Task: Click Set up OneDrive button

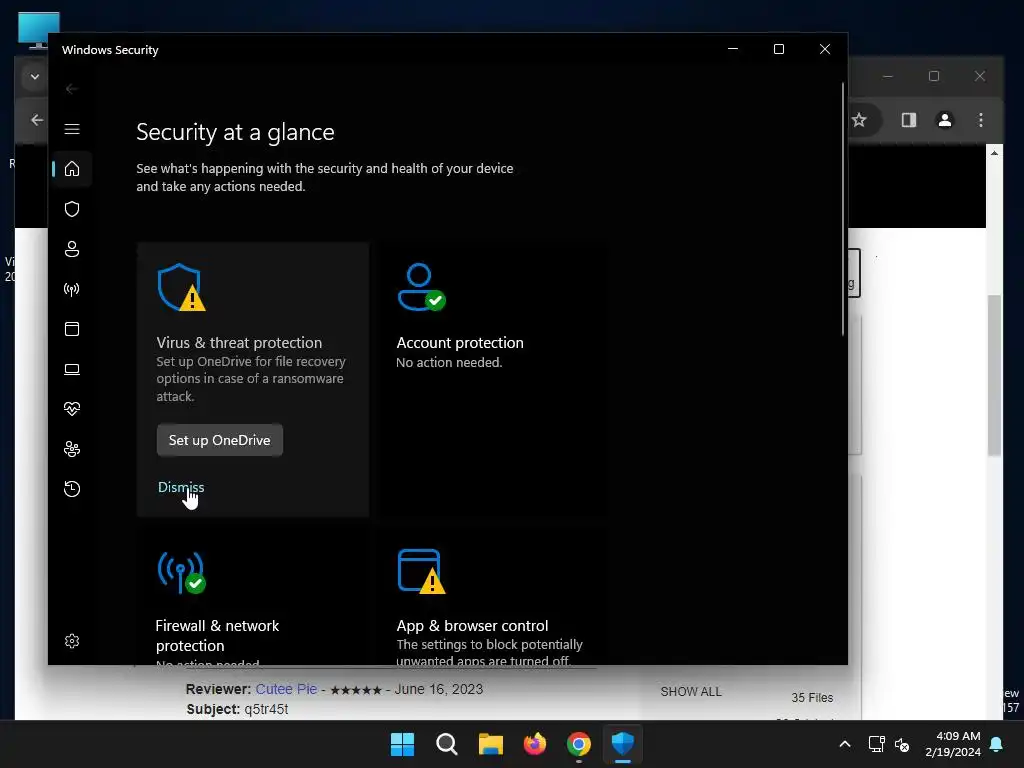Action: click(x=219, y=440)
